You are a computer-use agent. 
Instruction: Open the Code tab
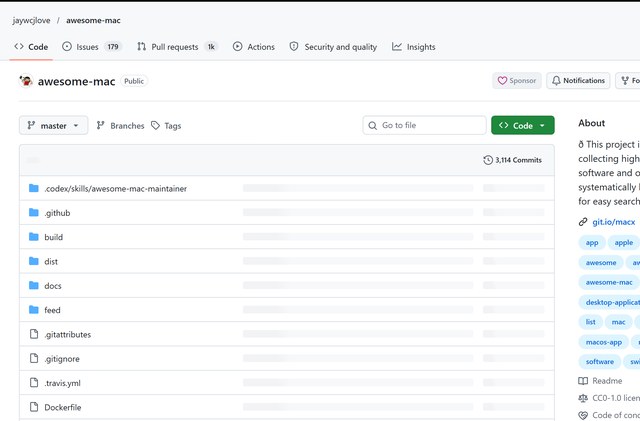31,47
